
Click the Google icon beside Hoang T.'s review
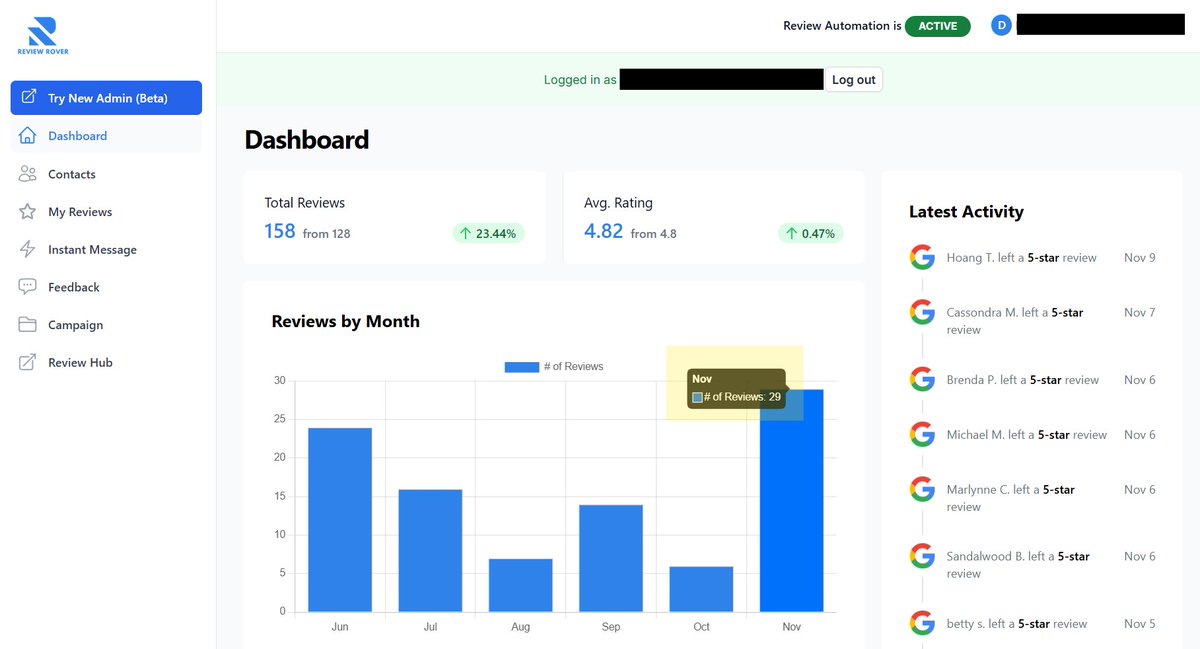click(x=921, y=257)
